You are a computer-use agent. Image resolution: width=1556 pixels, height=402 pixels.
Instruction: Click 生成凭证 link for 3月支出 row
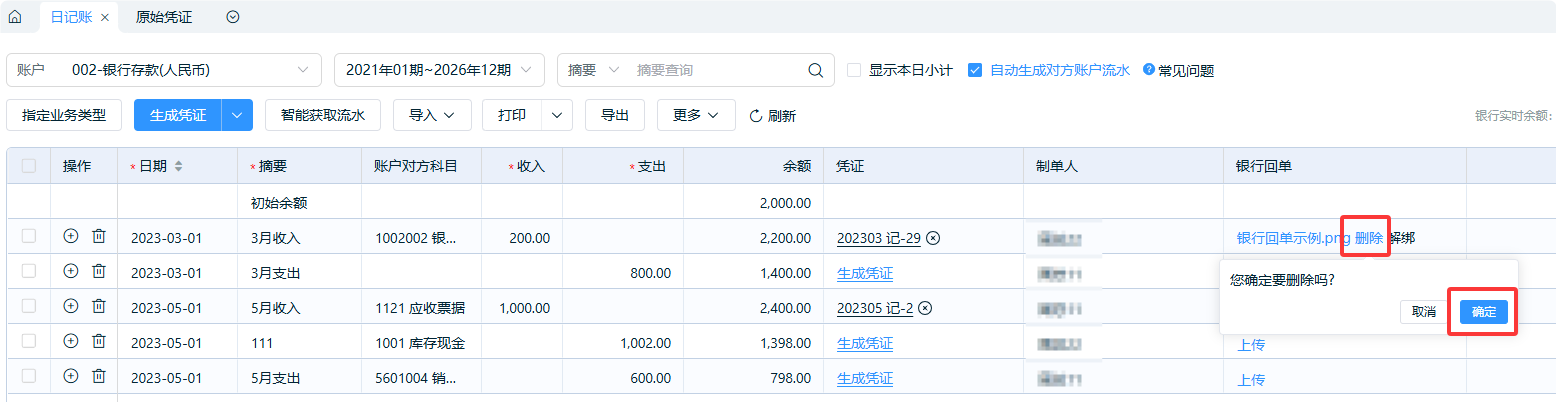[864, 273]
